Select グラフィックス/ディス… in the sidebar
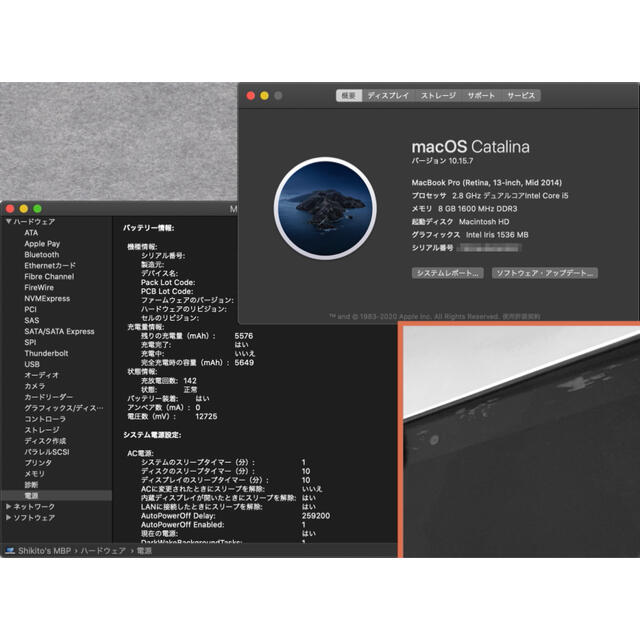640x640 pixels. 63,408
